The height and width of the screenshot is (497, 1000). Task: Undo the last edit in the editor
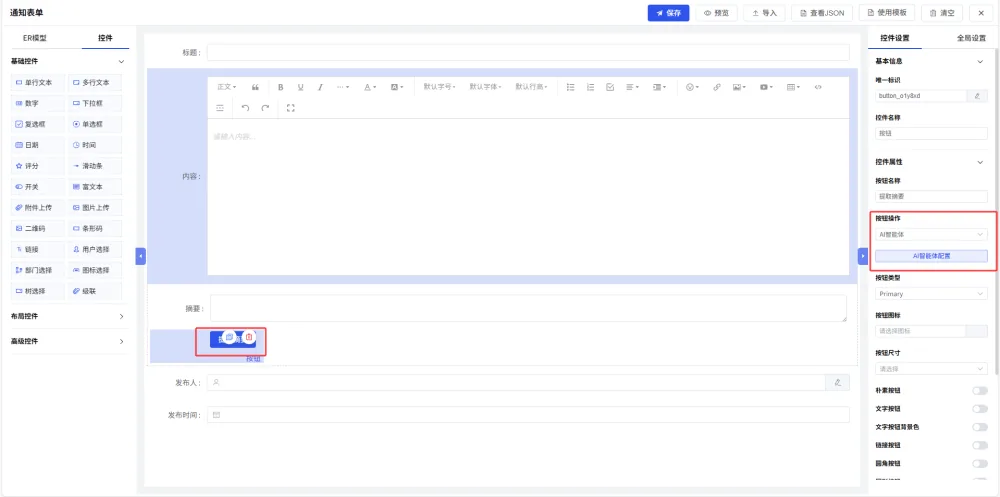pos(246,108)
